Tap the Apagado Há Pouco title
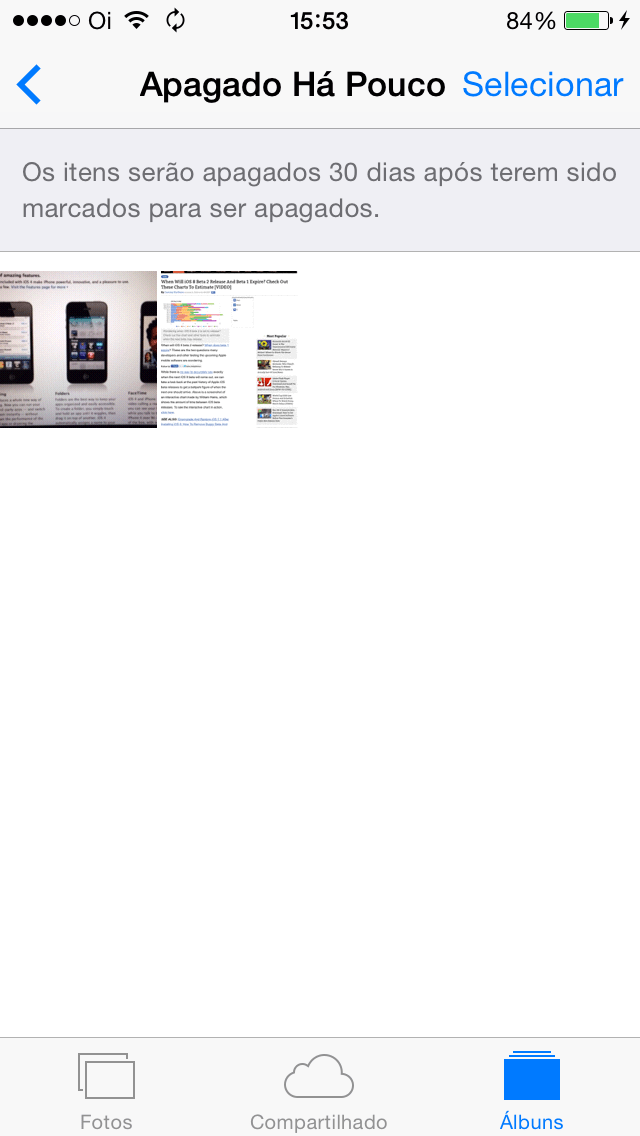 [292, 85]
